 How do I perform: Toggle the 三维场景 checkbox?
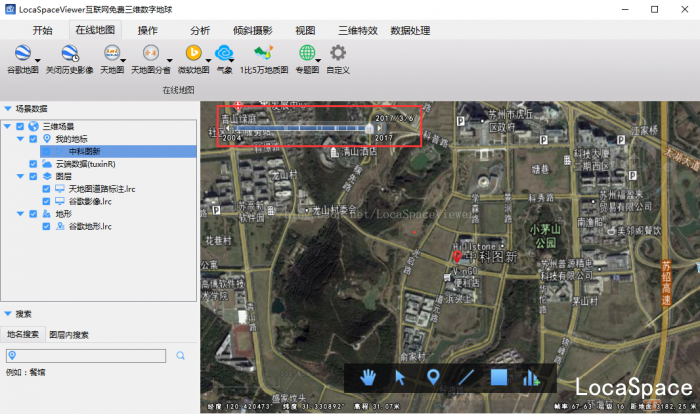[20, 126]
